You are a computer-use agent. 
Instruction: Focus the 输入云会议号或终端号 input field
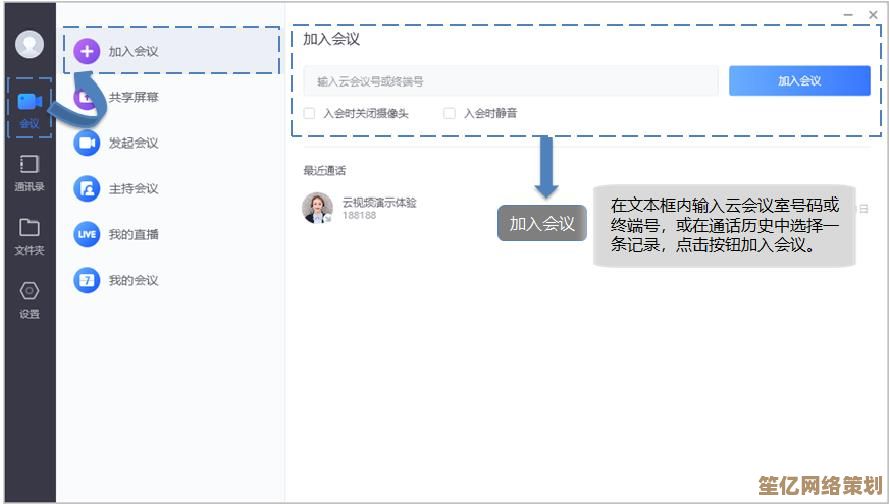click(511, 81)
